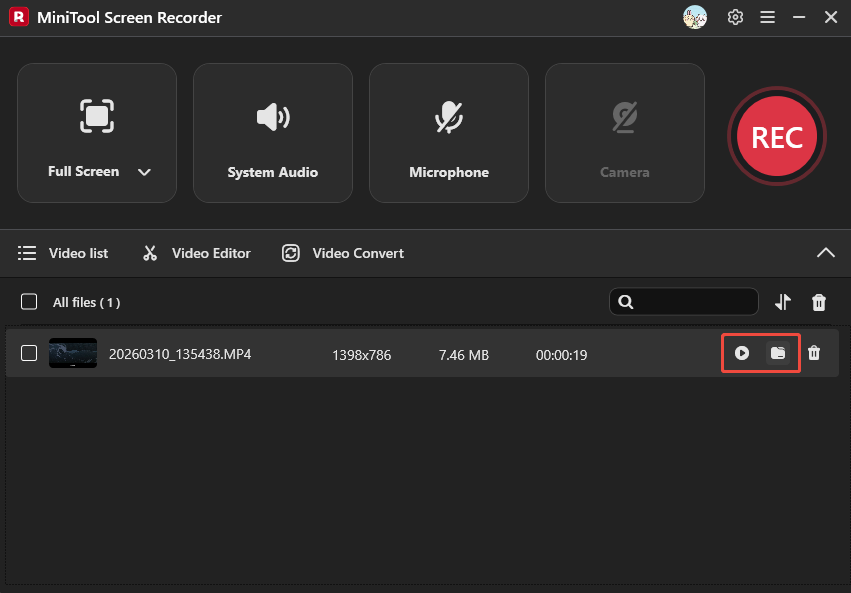
Task: Select the checkbox for 20260310_135438.MP4
Action: (29, 354)
